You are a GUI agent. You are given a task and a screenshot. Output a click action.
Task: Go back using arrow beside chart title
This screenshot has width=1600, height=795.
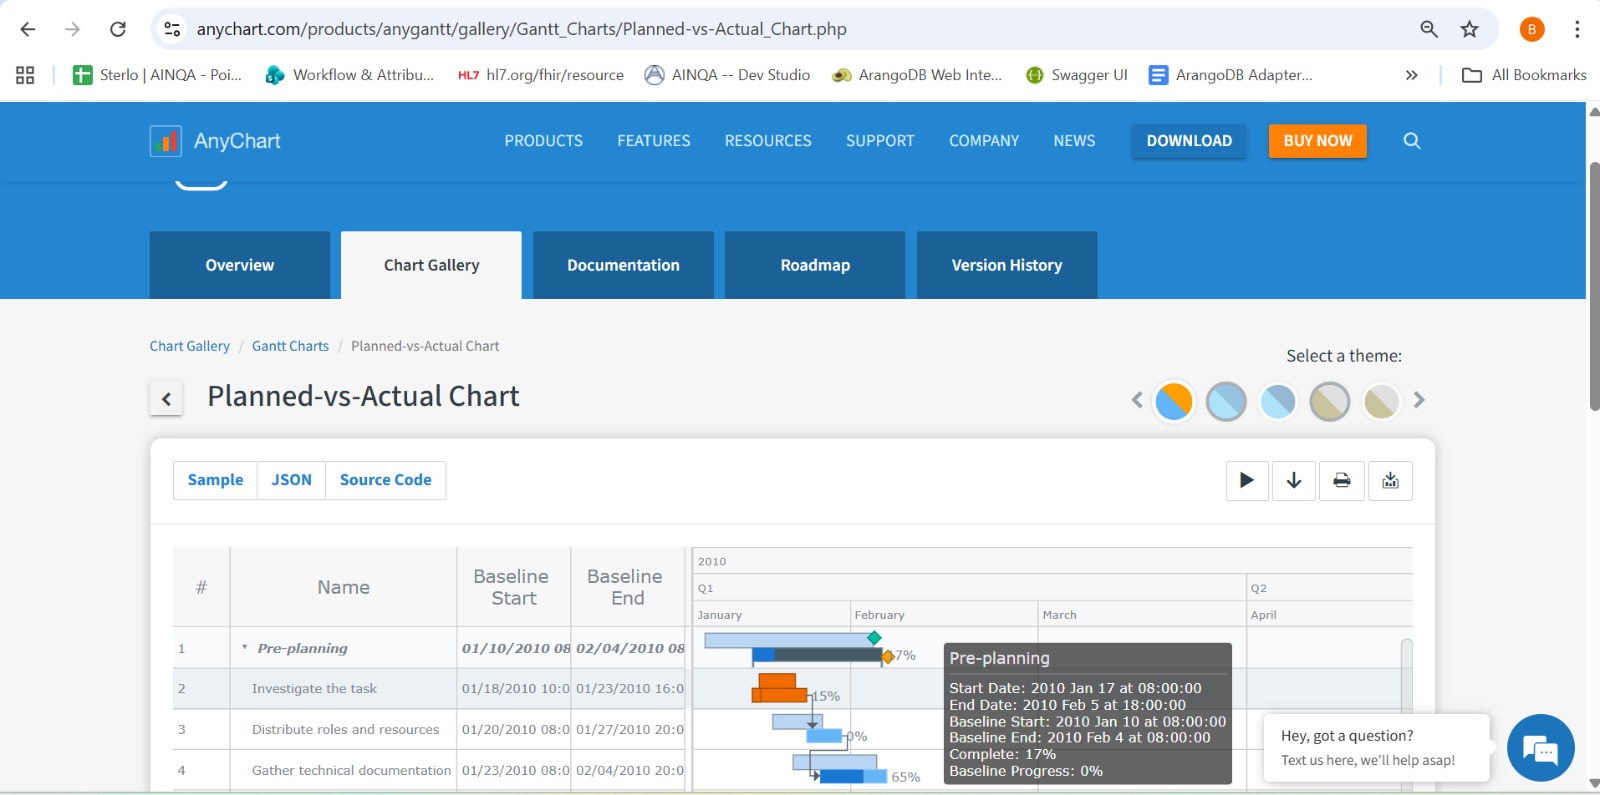click(166, 399)
